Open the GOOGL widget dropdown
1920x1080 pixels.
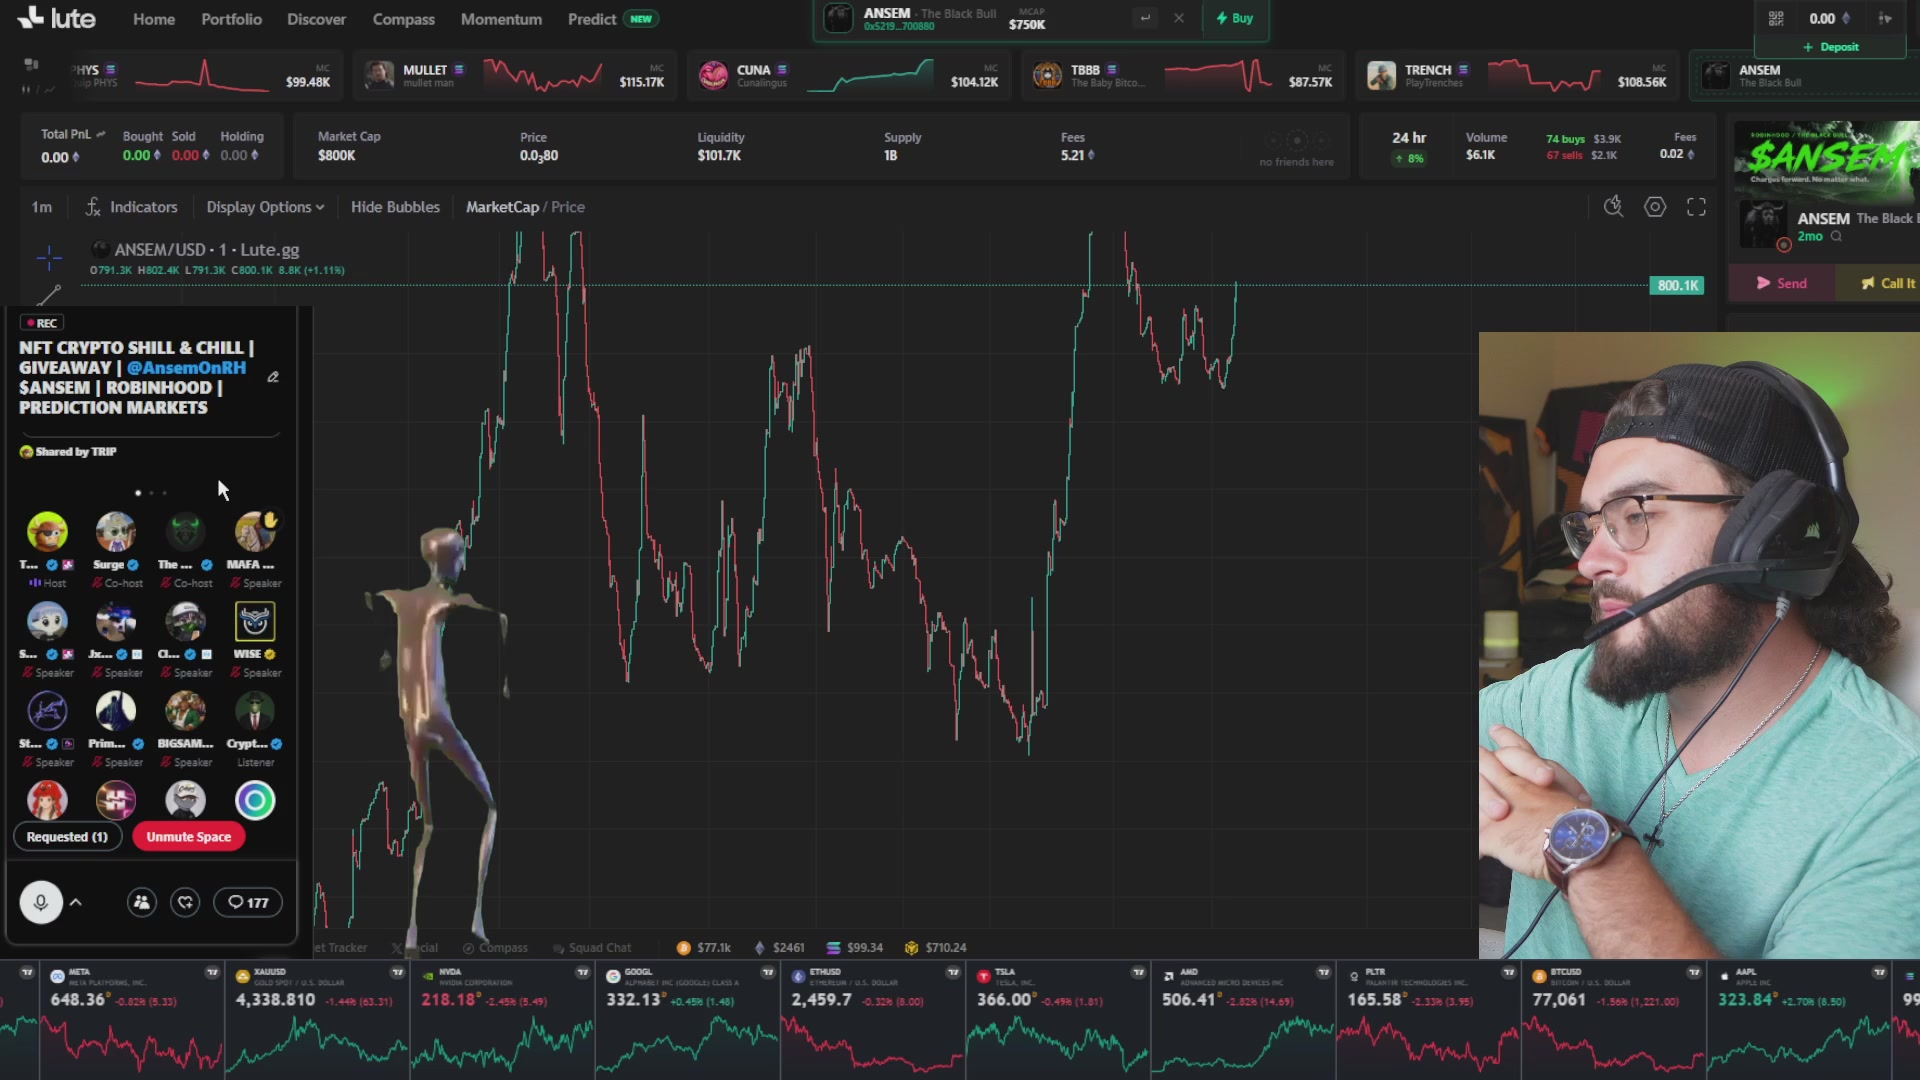(768, 972)
